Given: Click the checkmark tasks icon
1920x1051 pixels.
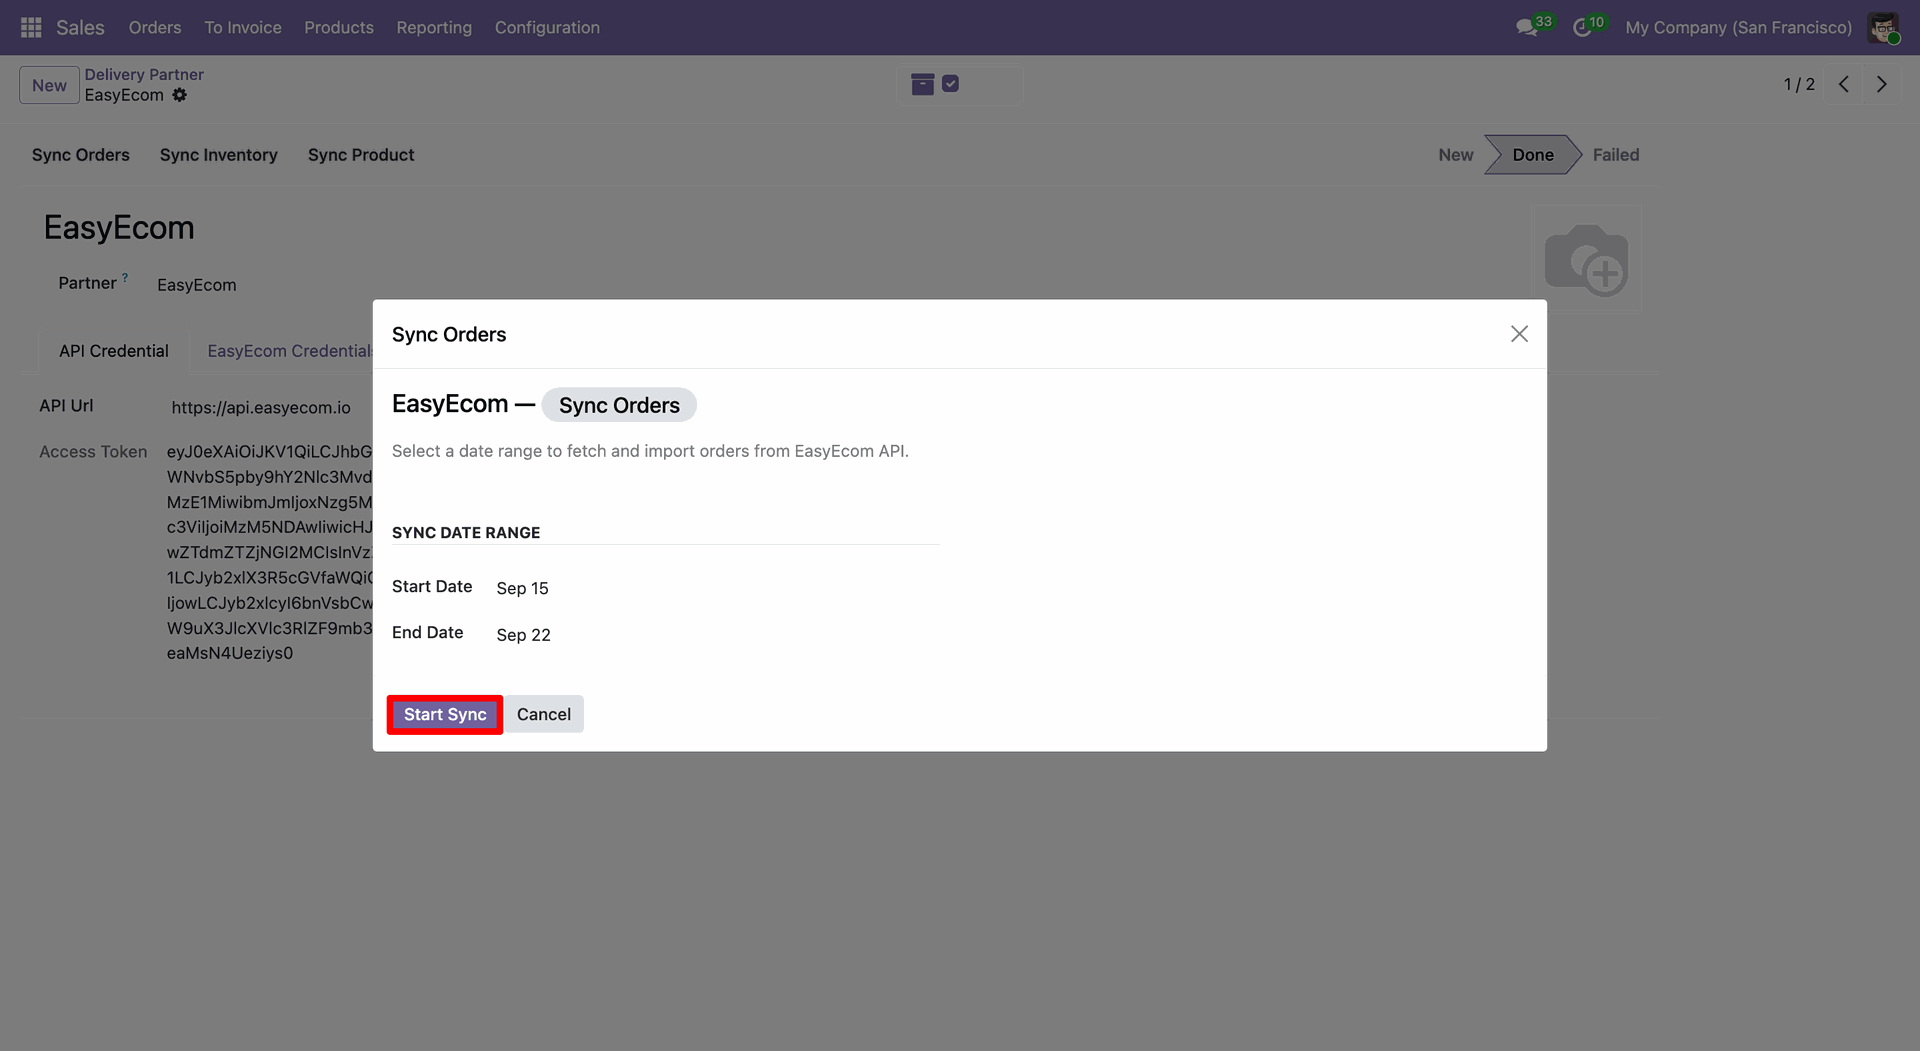Looking at the screenshot, I should click(x=951, y=84).
